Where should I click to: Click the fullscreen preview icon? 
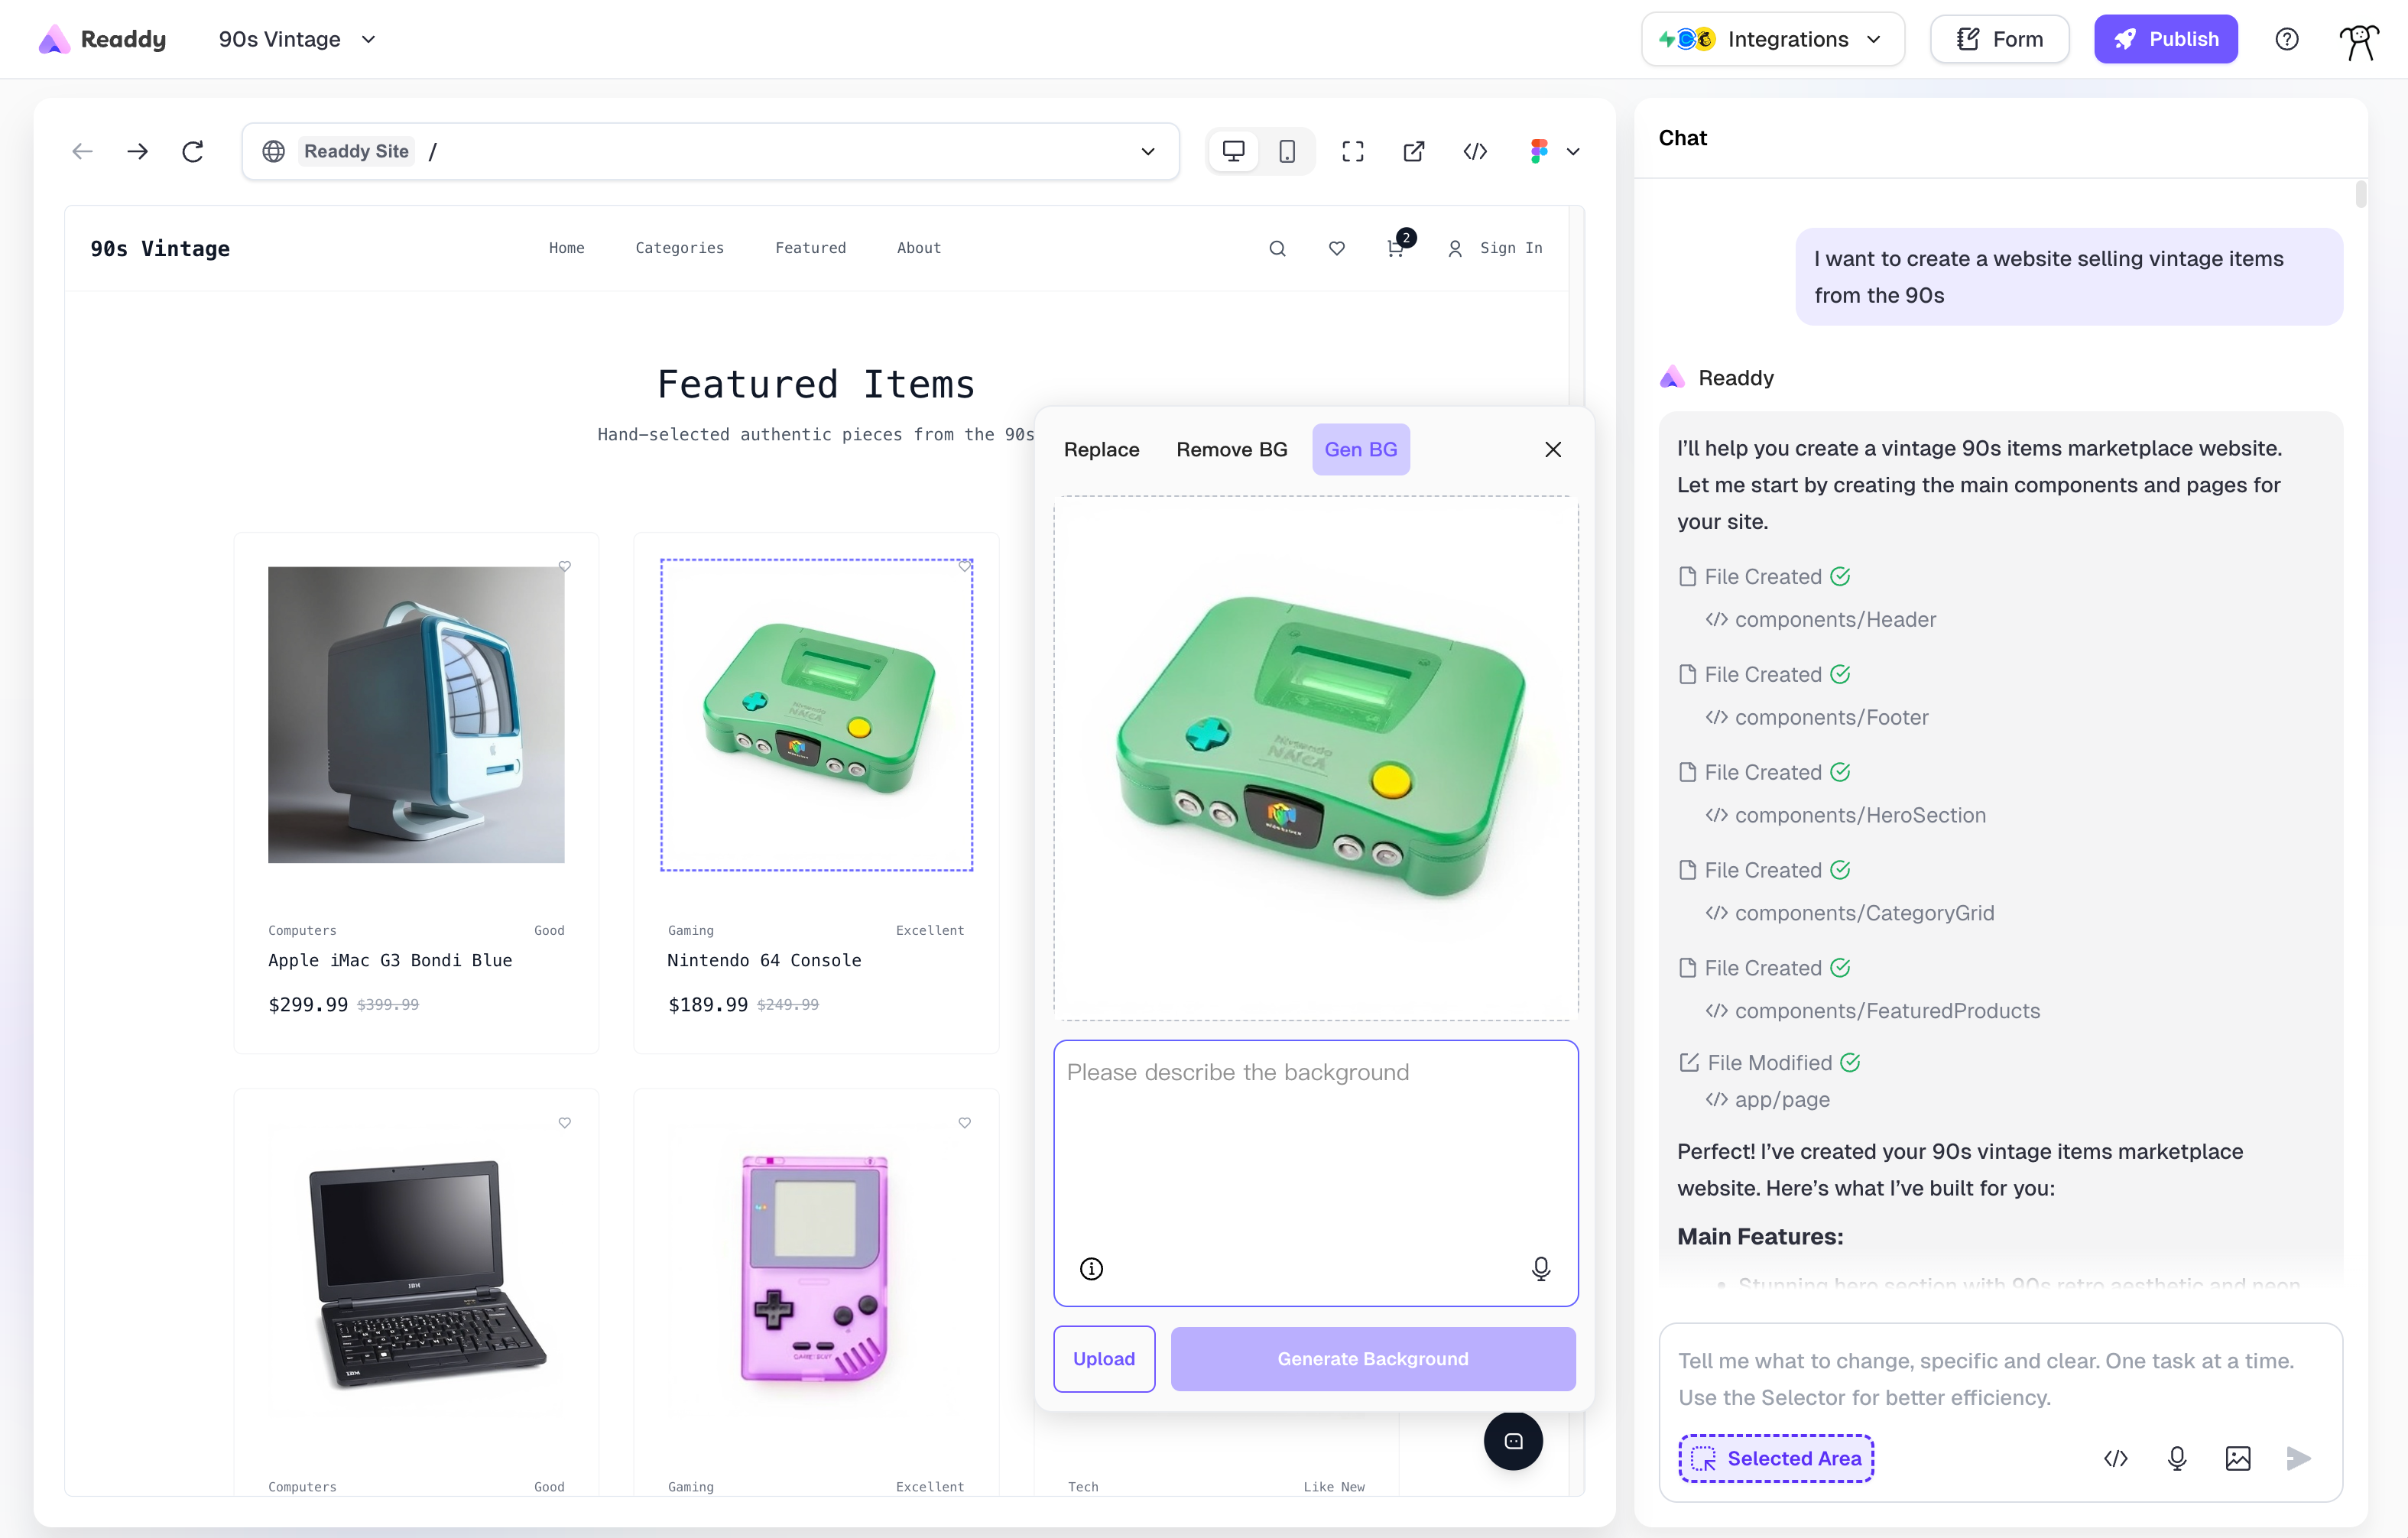(1352, 151)
